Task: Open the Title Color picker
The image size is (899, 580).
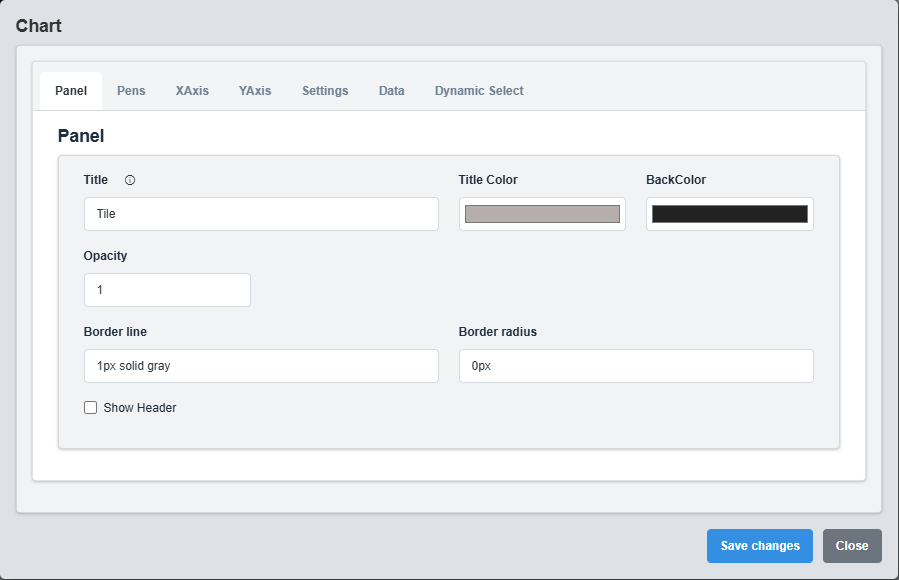Action: pyautogui.click(x=541, y=213)
